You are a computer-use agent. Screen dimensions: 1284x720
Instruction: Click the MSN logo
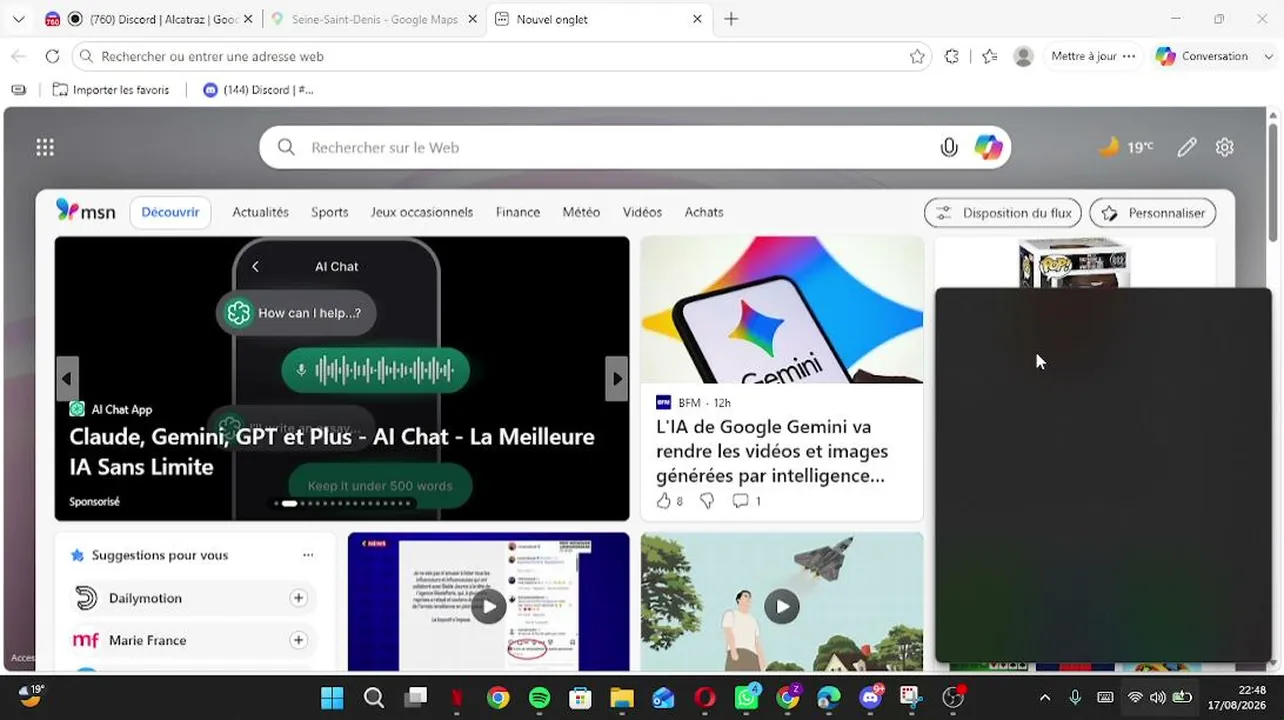[86, 211]
